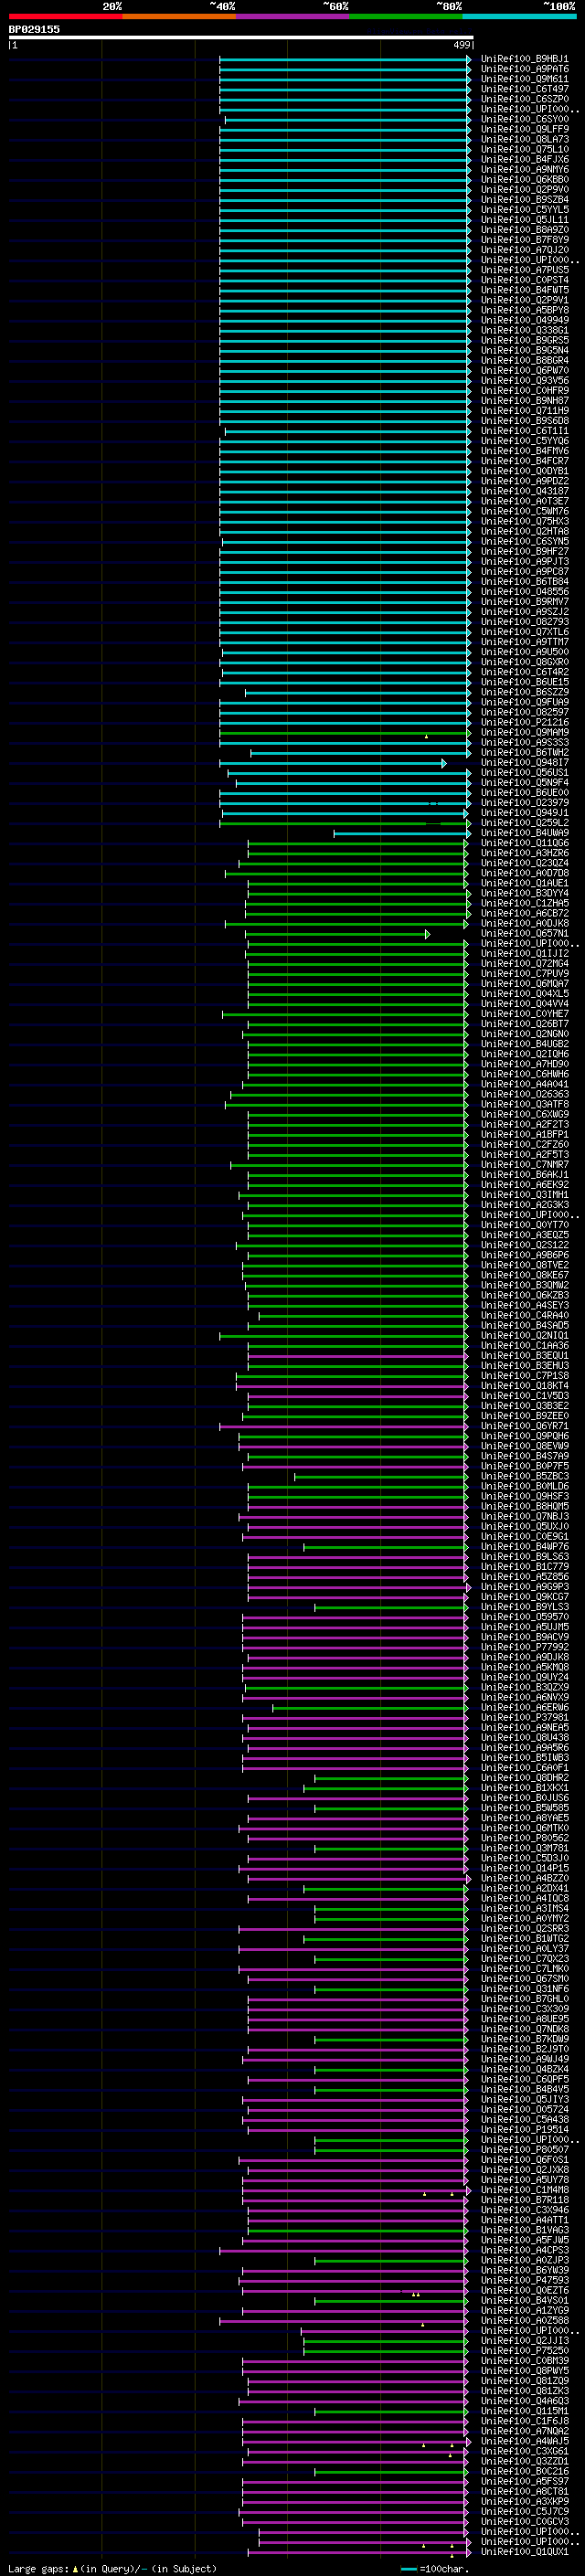Click the yellow large-gap triangle in the legend

pos(75,2568)
